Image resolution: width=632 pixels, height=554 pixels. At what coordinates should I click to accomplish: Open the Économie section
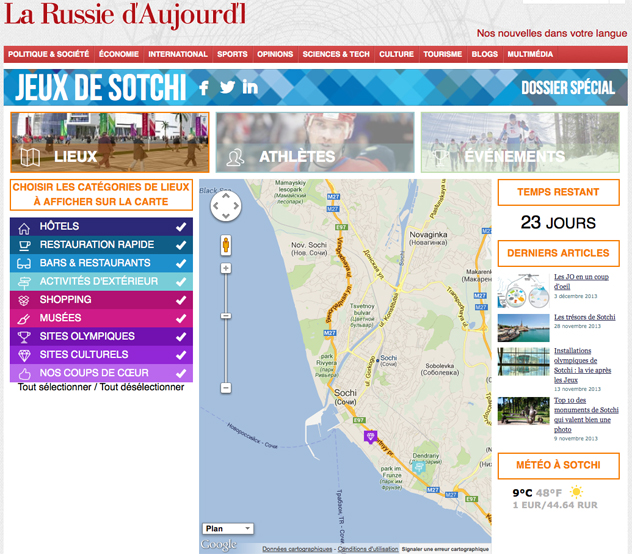tap(119, 54)
